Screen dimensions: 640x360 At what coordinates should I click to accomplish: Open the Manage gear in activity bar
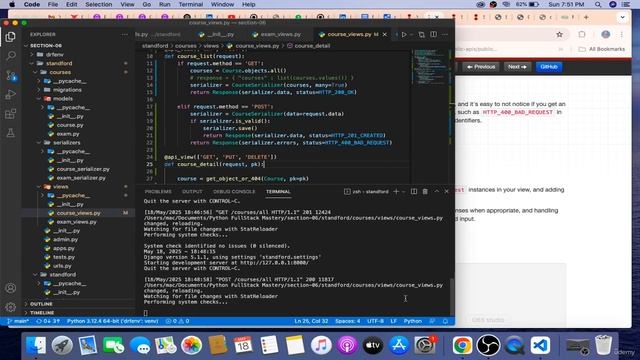pos(11,307)
